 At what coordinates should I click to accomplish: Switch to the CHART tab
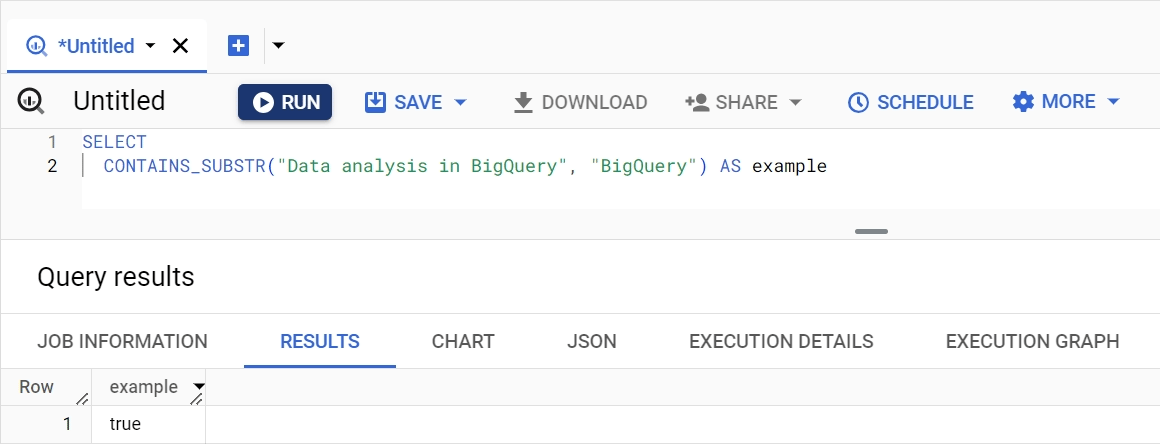[463, 341]
